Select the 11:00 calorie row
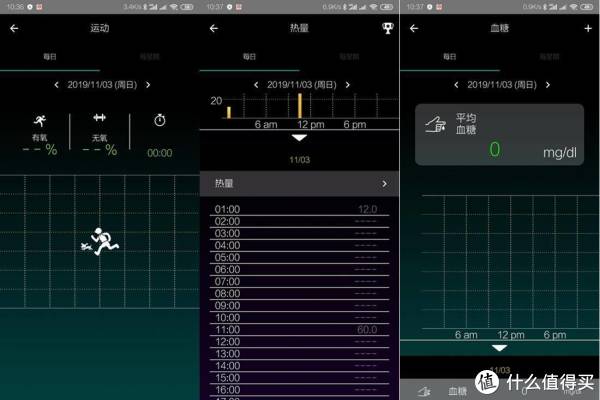600x400 pixels. (299, 330)
